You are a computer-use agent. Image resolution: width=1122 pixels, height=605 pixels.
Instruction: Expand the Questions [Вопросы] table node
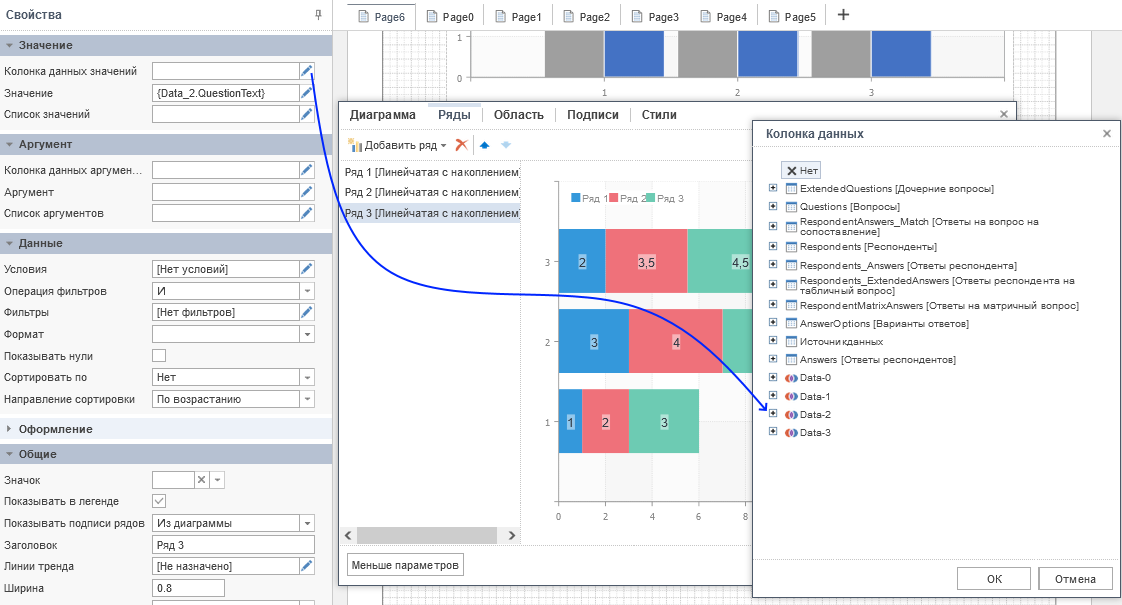click(773, 207)
